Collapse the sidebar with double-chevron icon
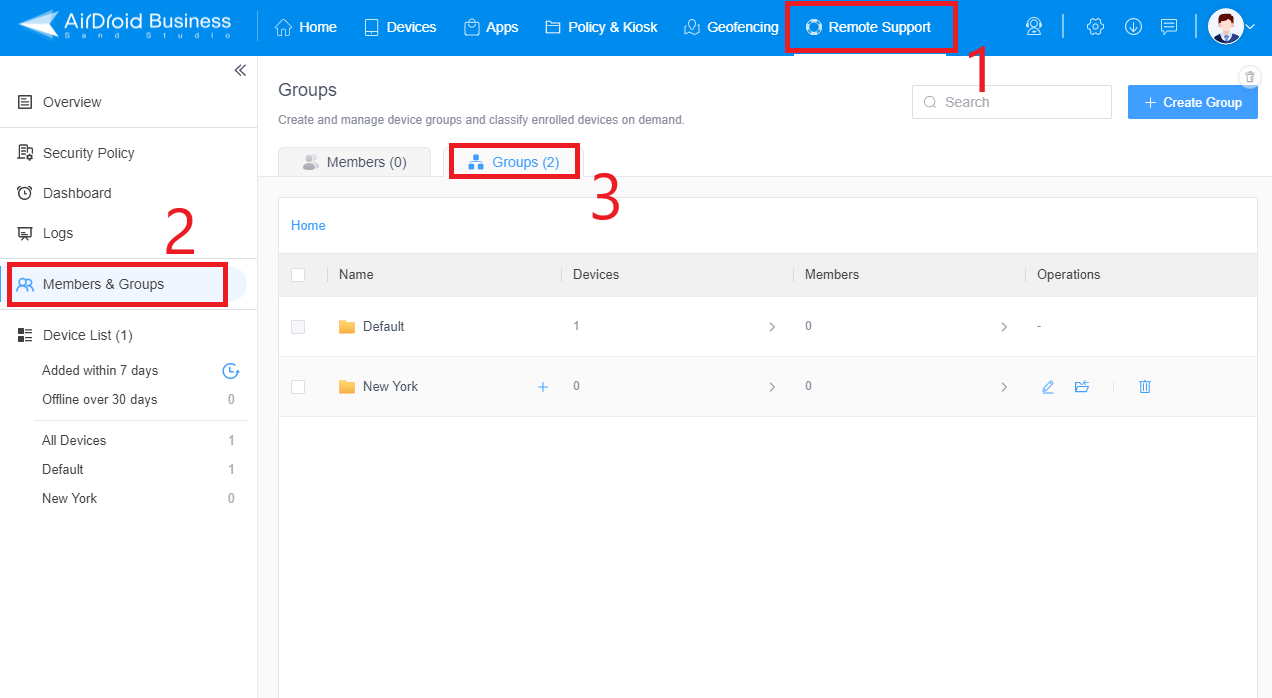1272x698 pixels. click(240, 70)
